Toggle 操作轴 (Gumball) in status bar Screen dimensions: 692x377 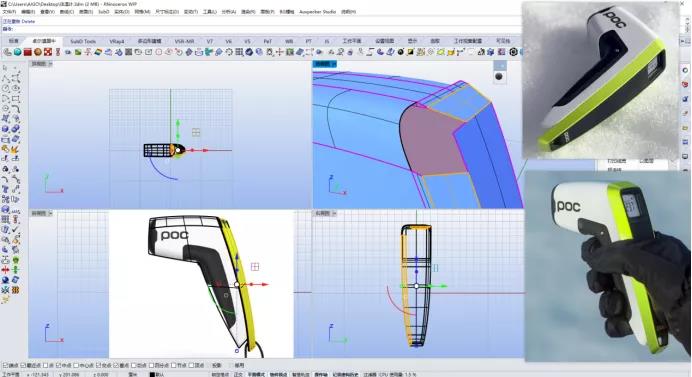point(321,374)
